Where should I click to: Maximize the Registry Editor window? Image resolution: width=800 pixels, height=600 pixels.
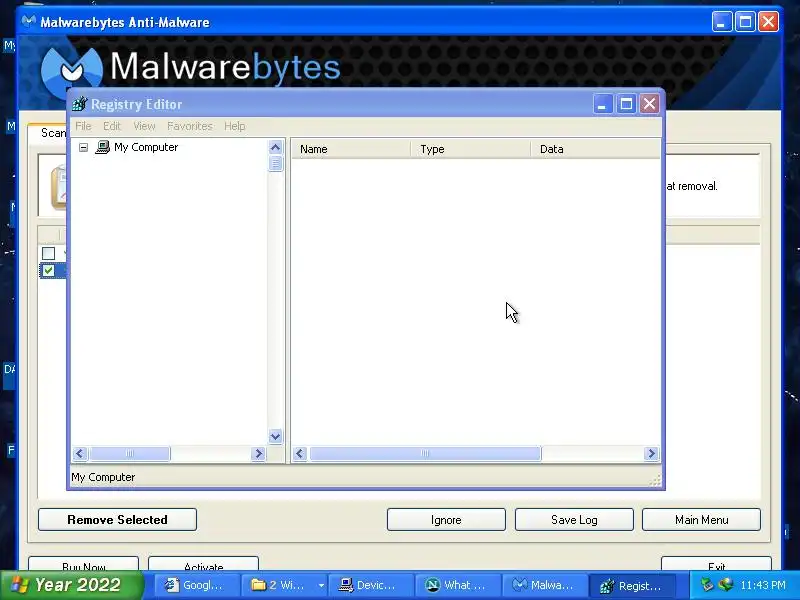626,104
